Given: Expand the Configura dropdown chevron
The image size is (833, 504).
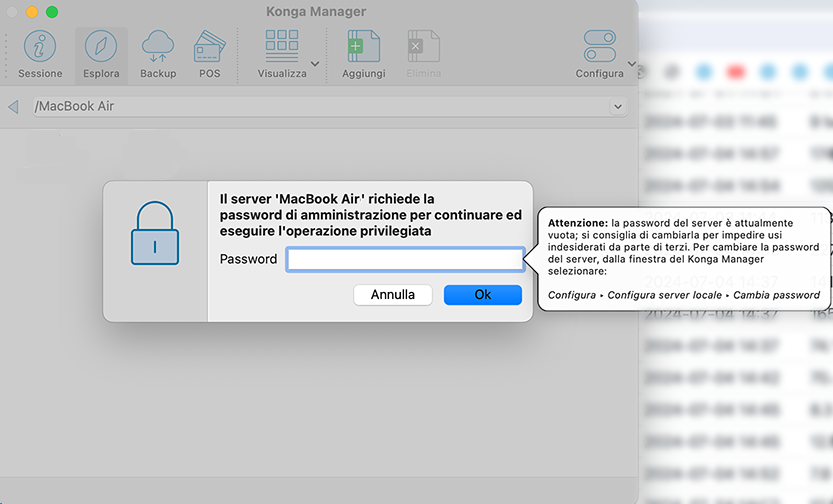Looking at the screenshot, I should click(x=631, y=64).
